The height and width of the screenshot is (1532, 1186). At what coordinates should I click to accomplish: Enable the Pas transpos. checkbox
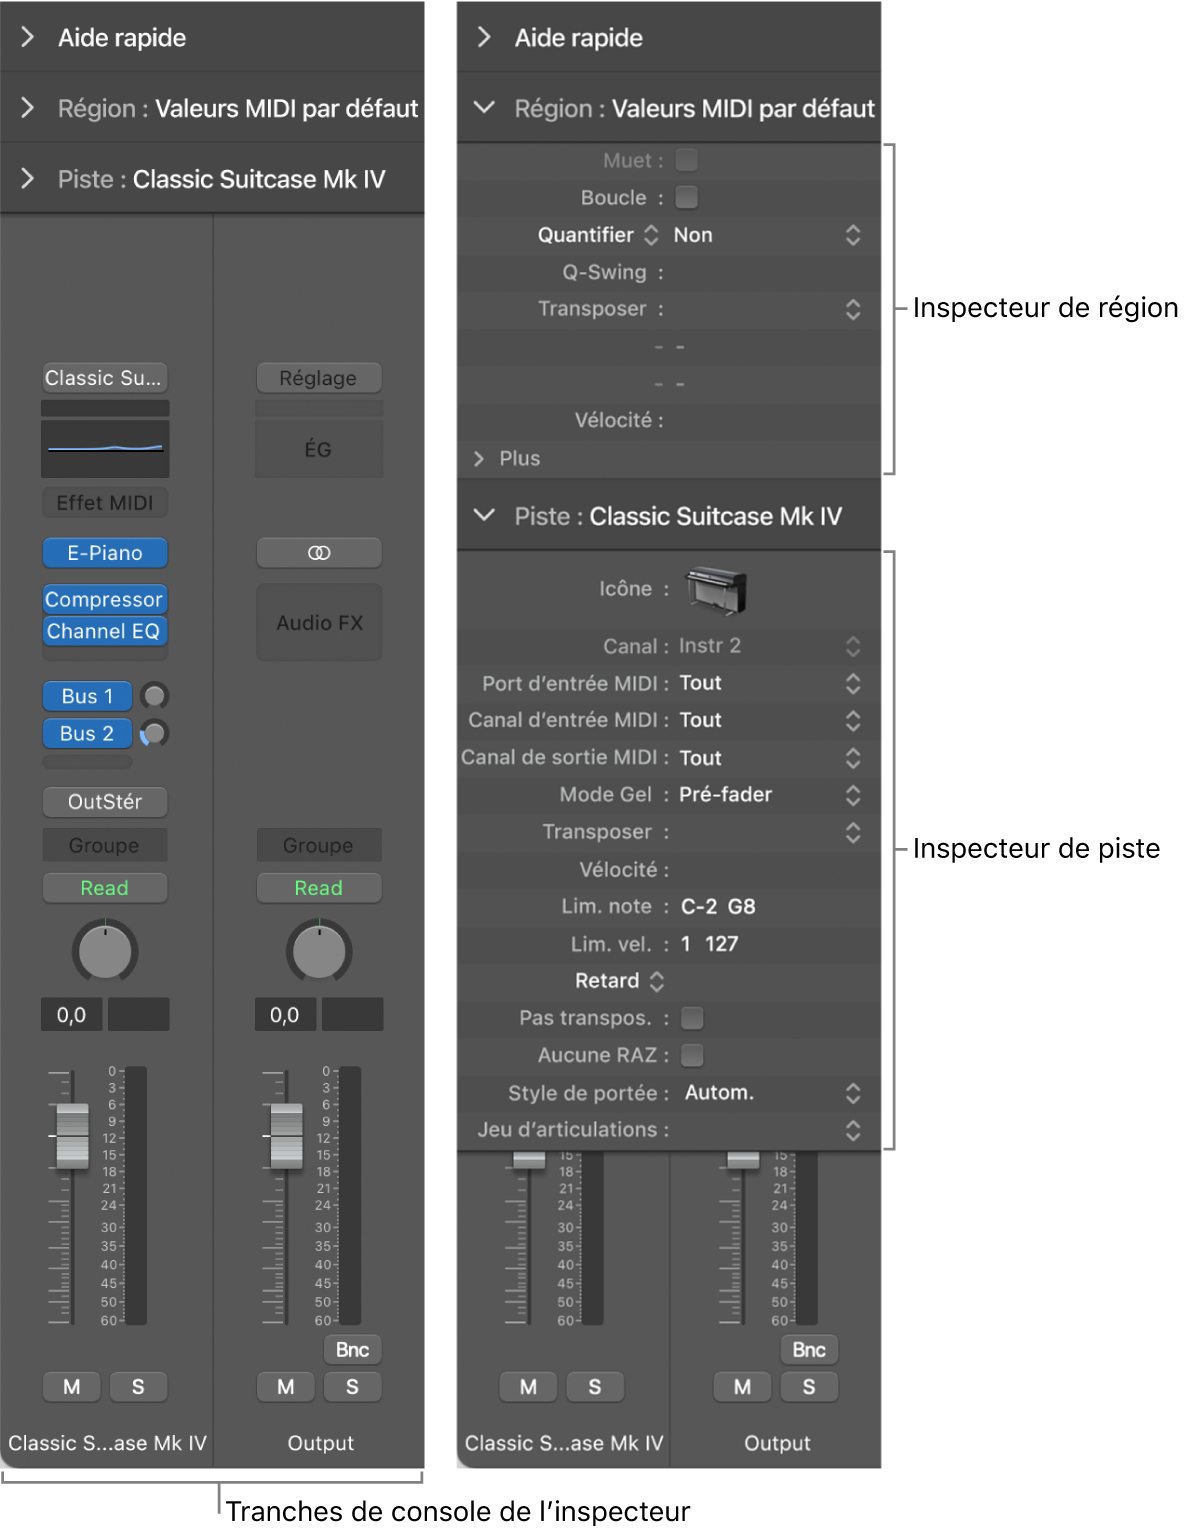point(692,1018)
